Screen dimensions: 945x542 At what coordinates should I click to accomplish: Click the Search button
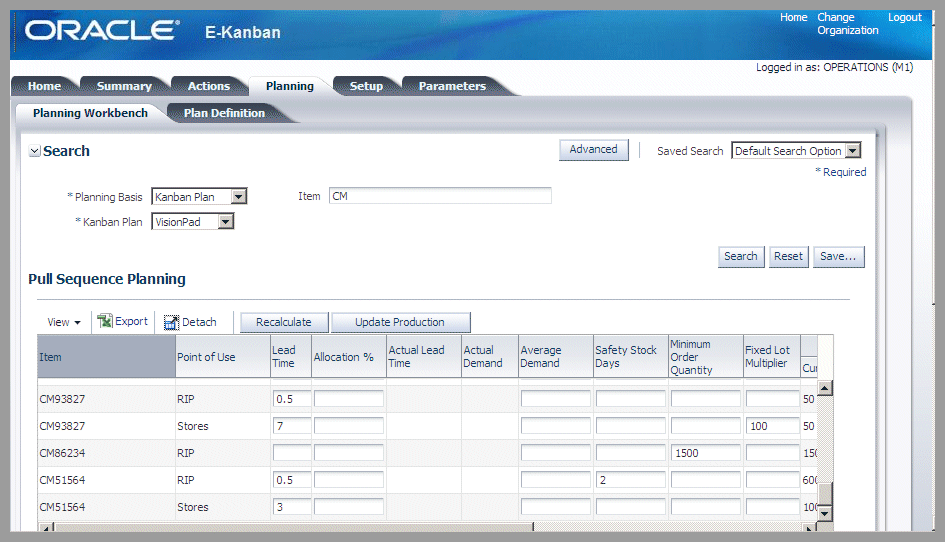pyautogui.click(x=741, y=256)
